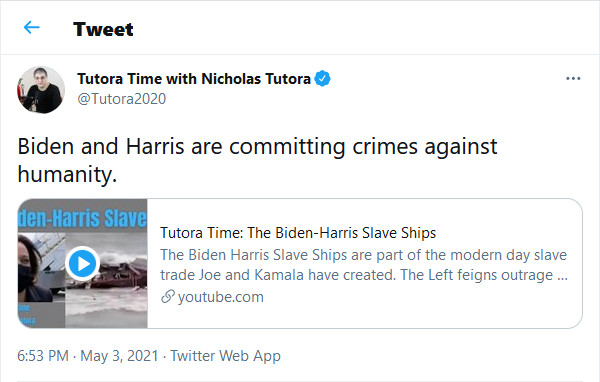
Task: Click the @Tutora2020 handle
Action: point(122,99)
